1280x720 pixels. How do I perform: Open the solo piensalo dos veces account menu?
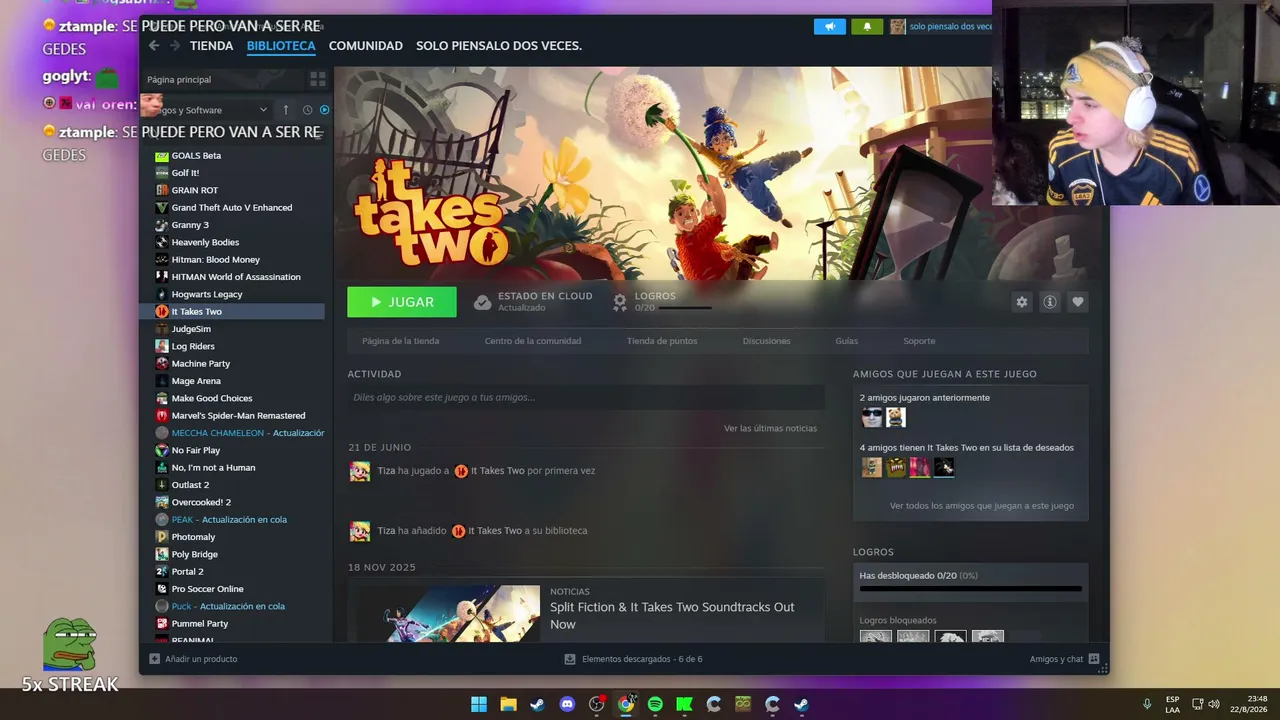tap(941, 27)
